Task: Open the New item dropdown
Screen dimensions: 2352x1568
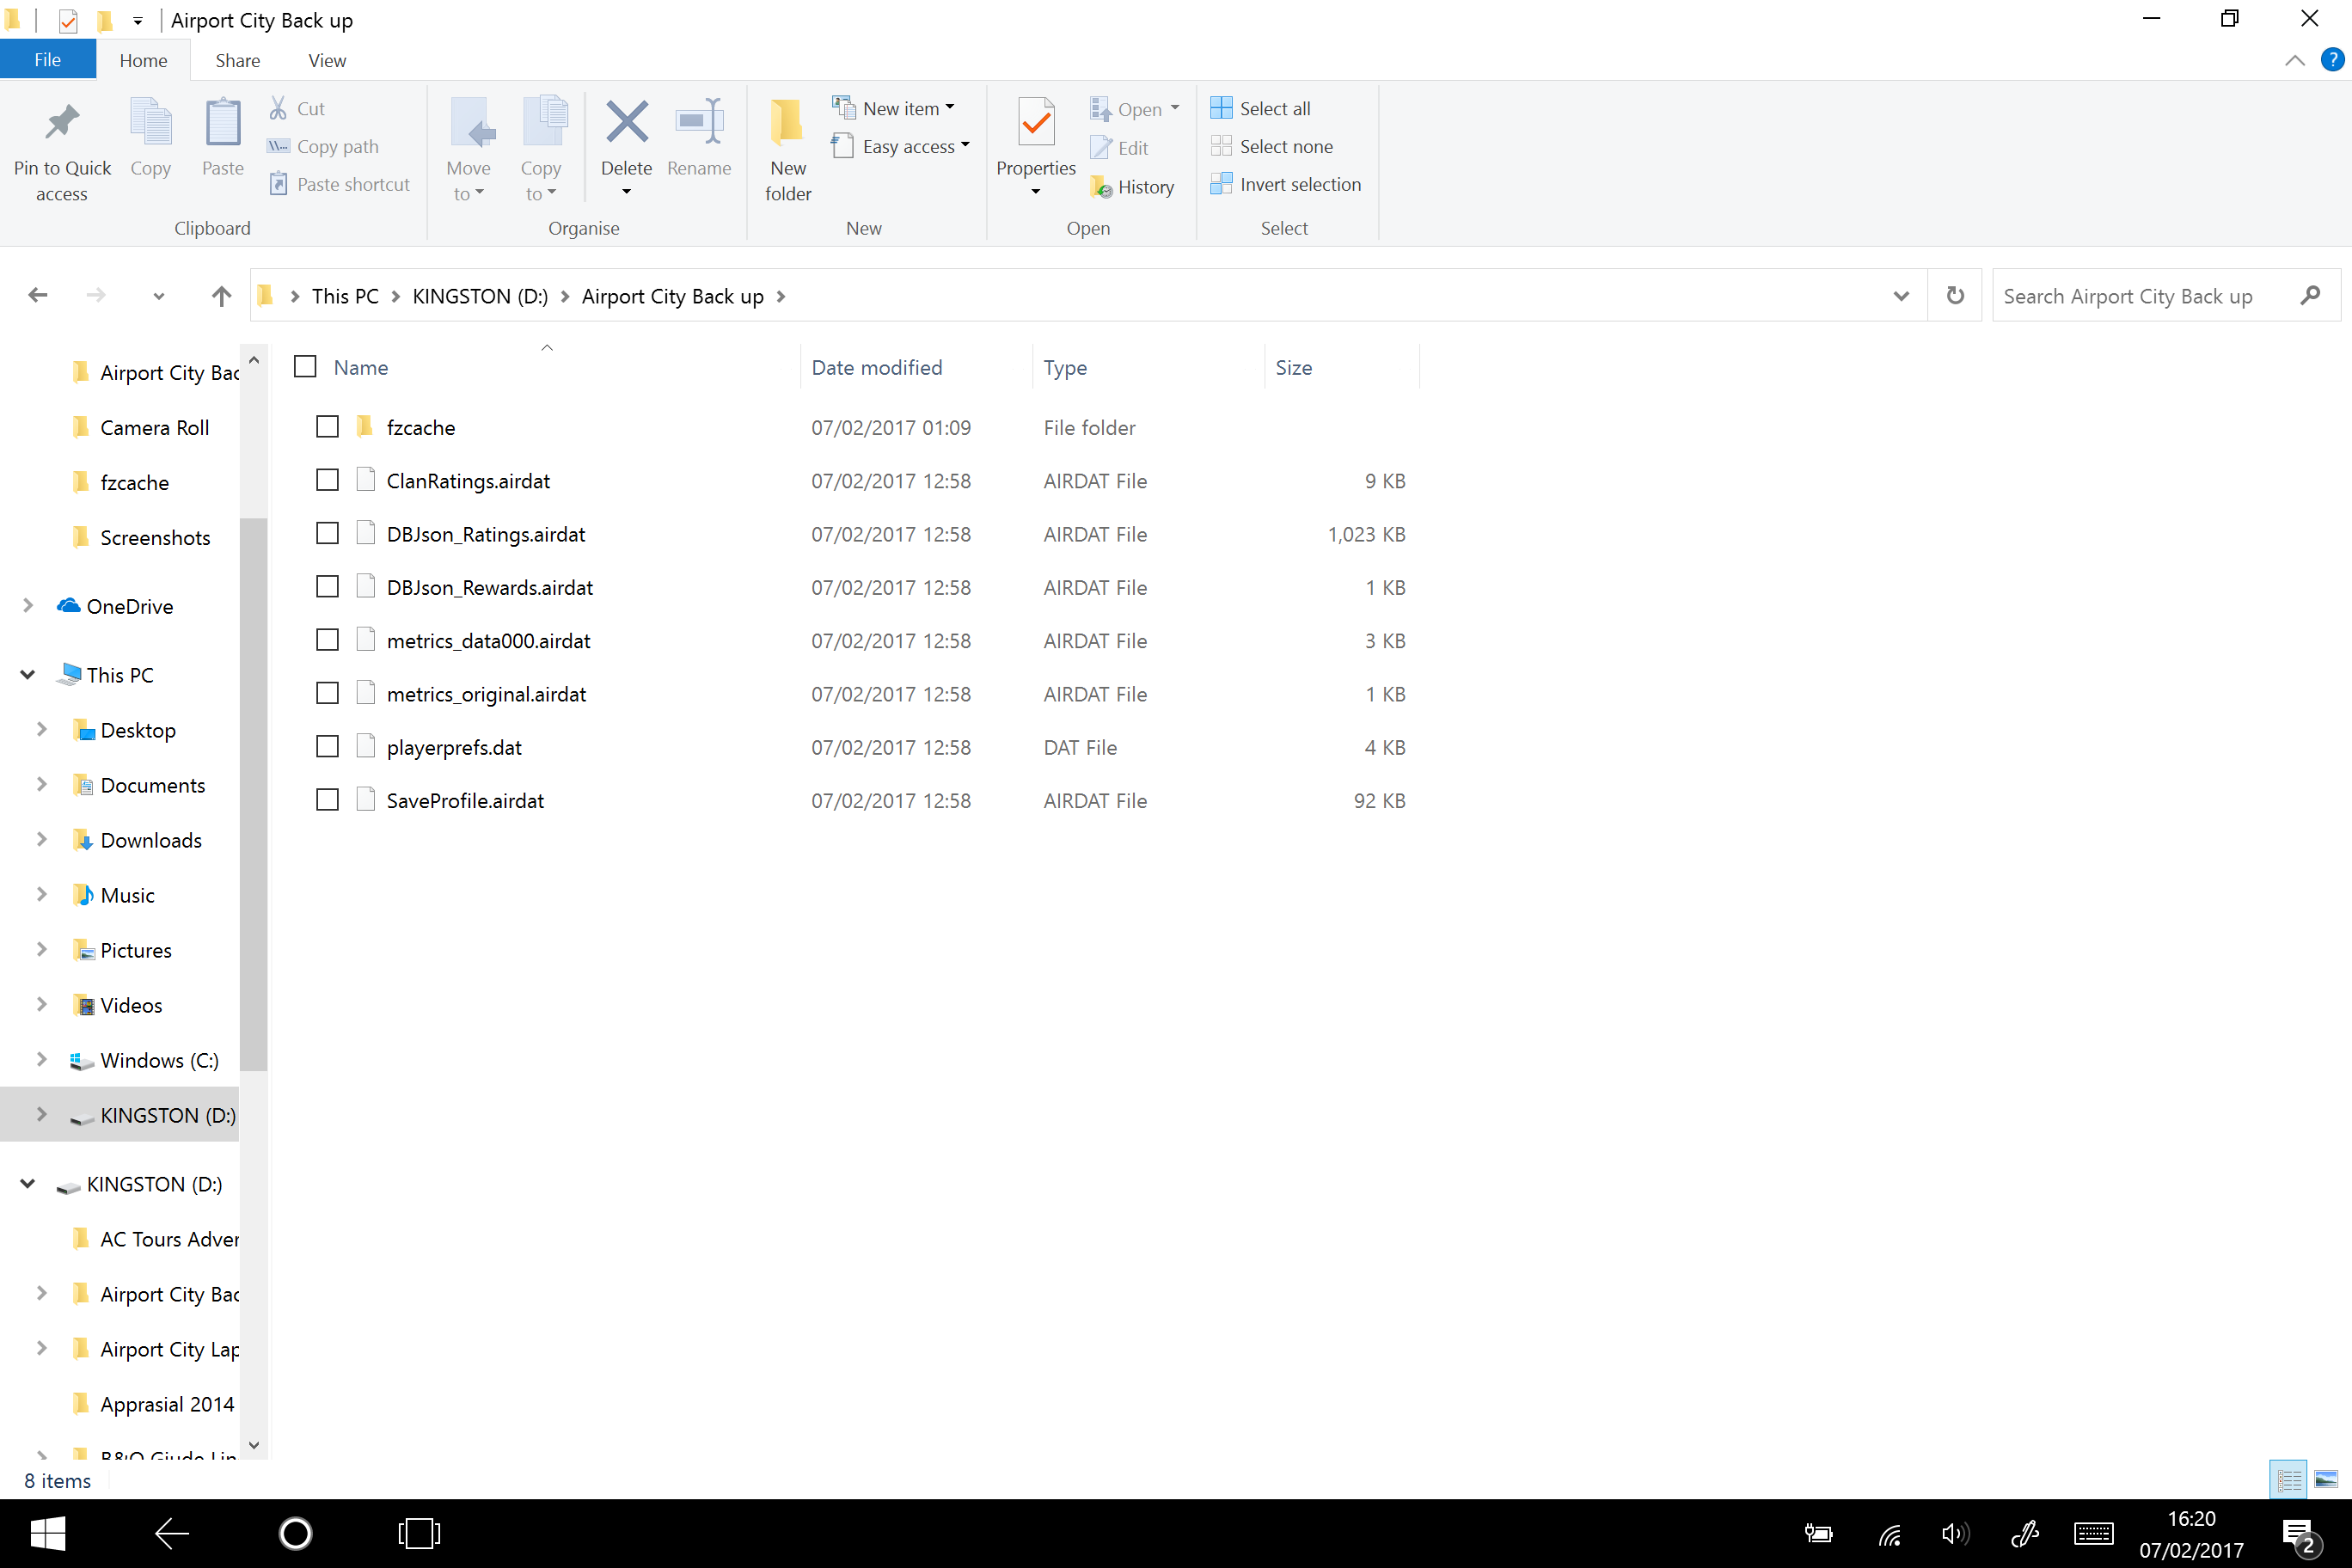Action: pyautogui.click(x=895, y=108)
